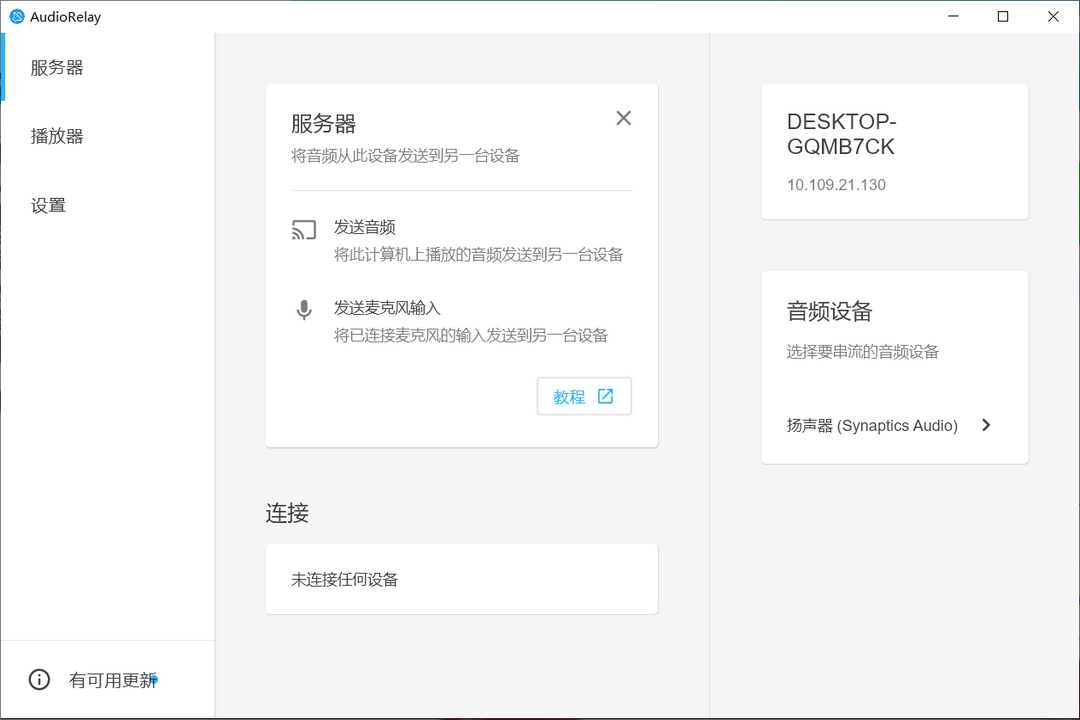Click the AudioRelay logo icon
The width and height of the screenshot is (1080, 720).
16,16
